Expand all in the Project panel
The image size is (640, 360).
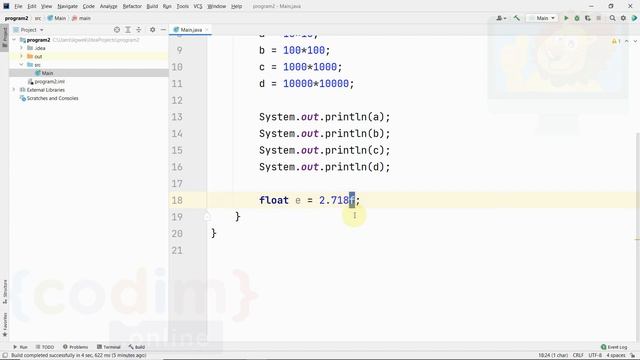tap(128, 30)
